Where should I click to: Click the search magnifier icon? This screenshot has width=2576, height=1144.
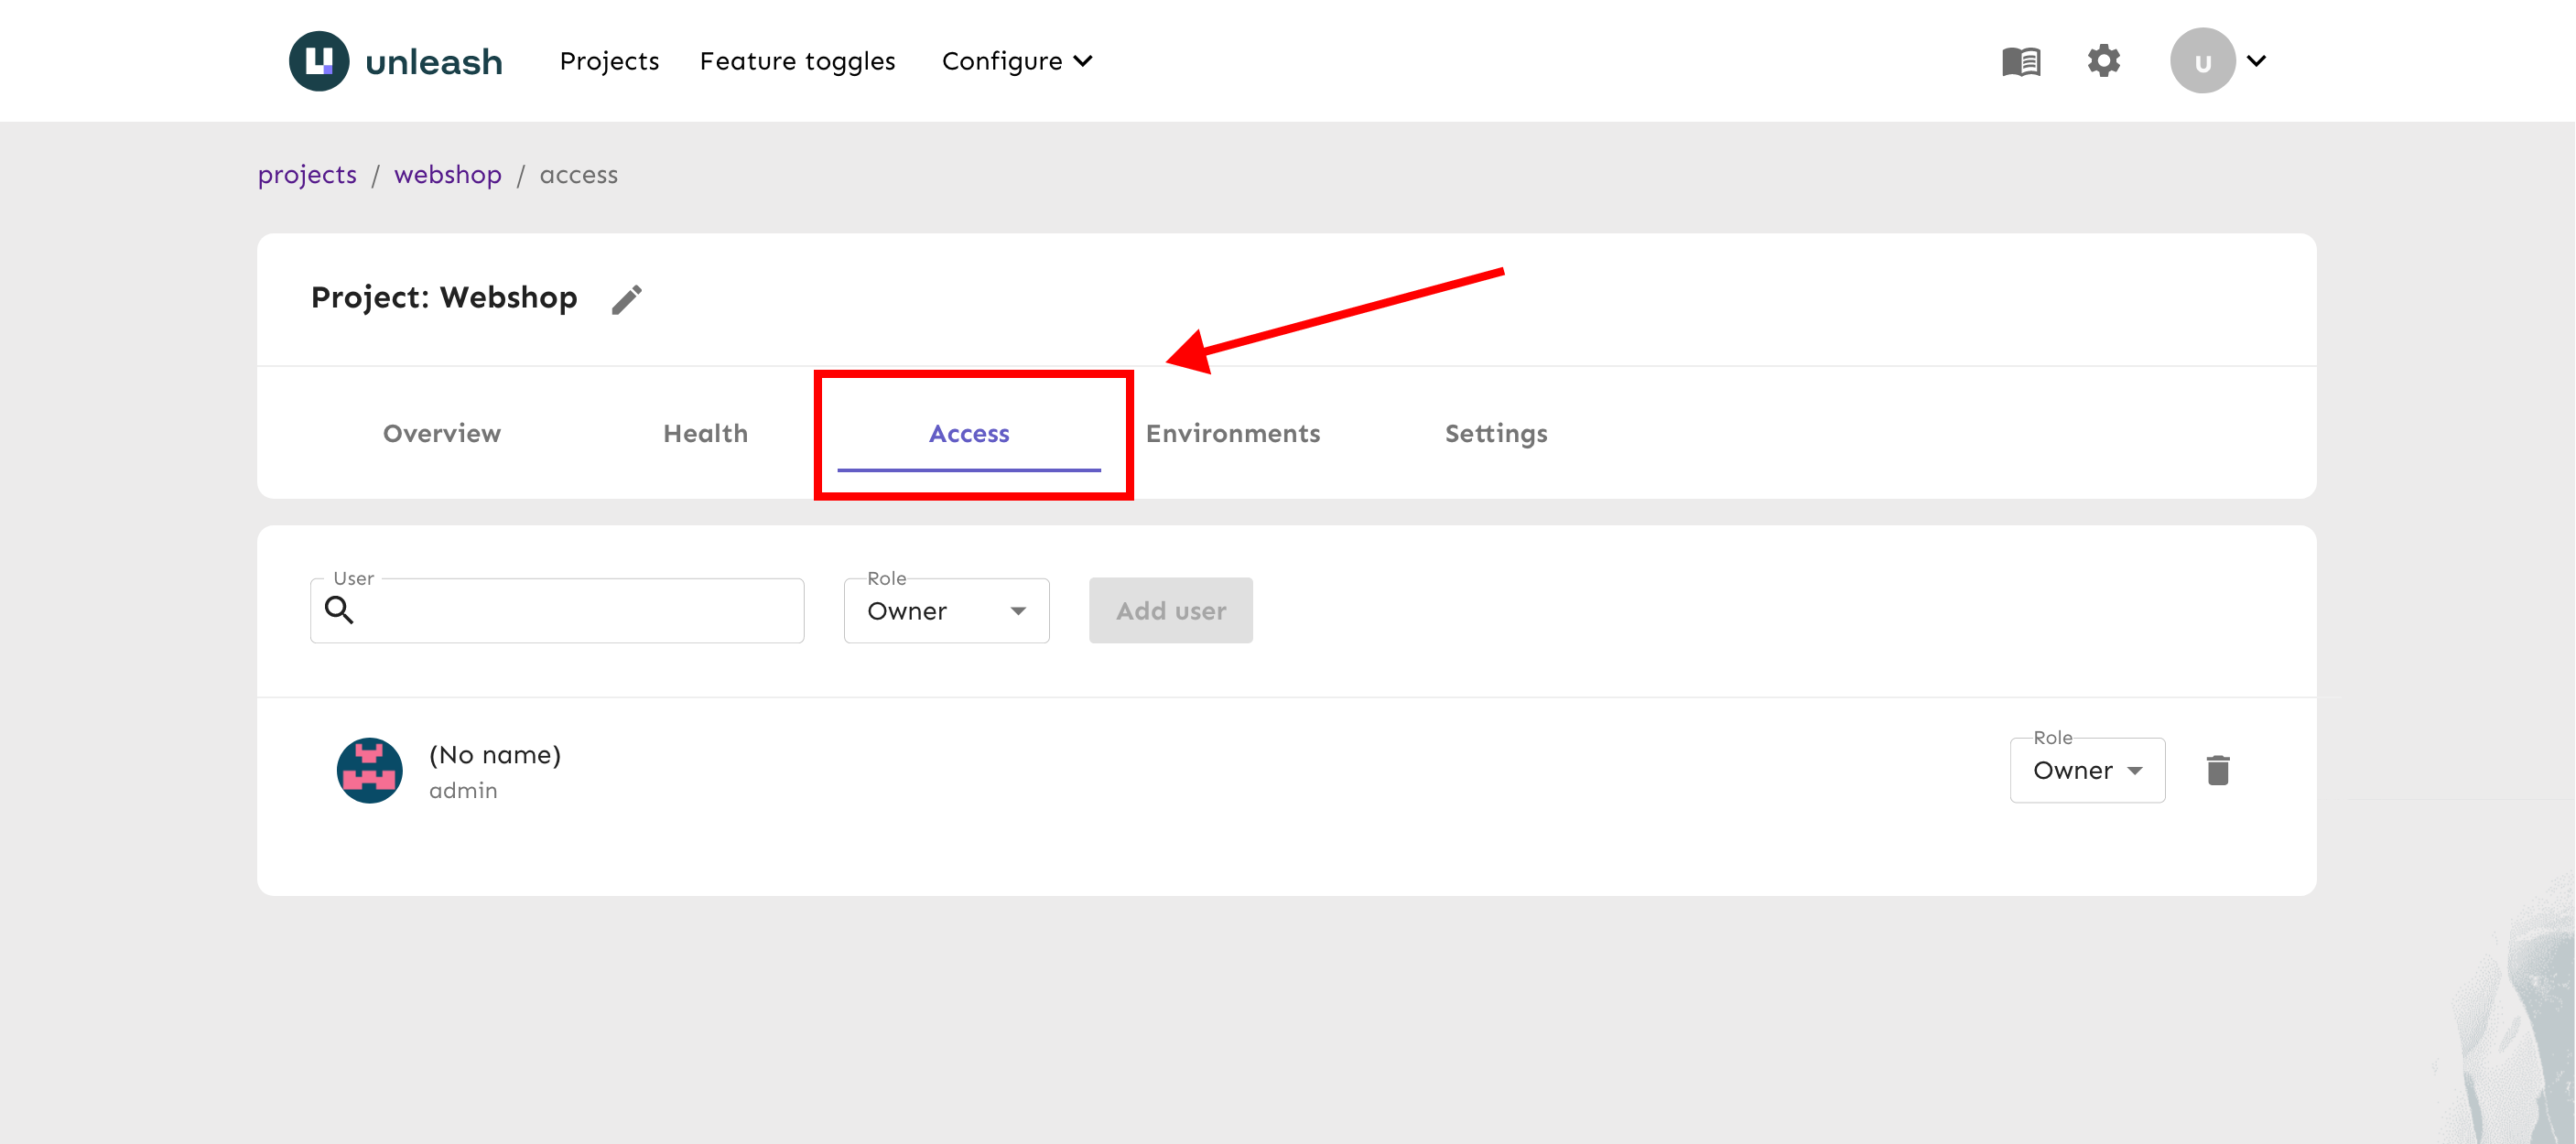(x=339, y=610)
